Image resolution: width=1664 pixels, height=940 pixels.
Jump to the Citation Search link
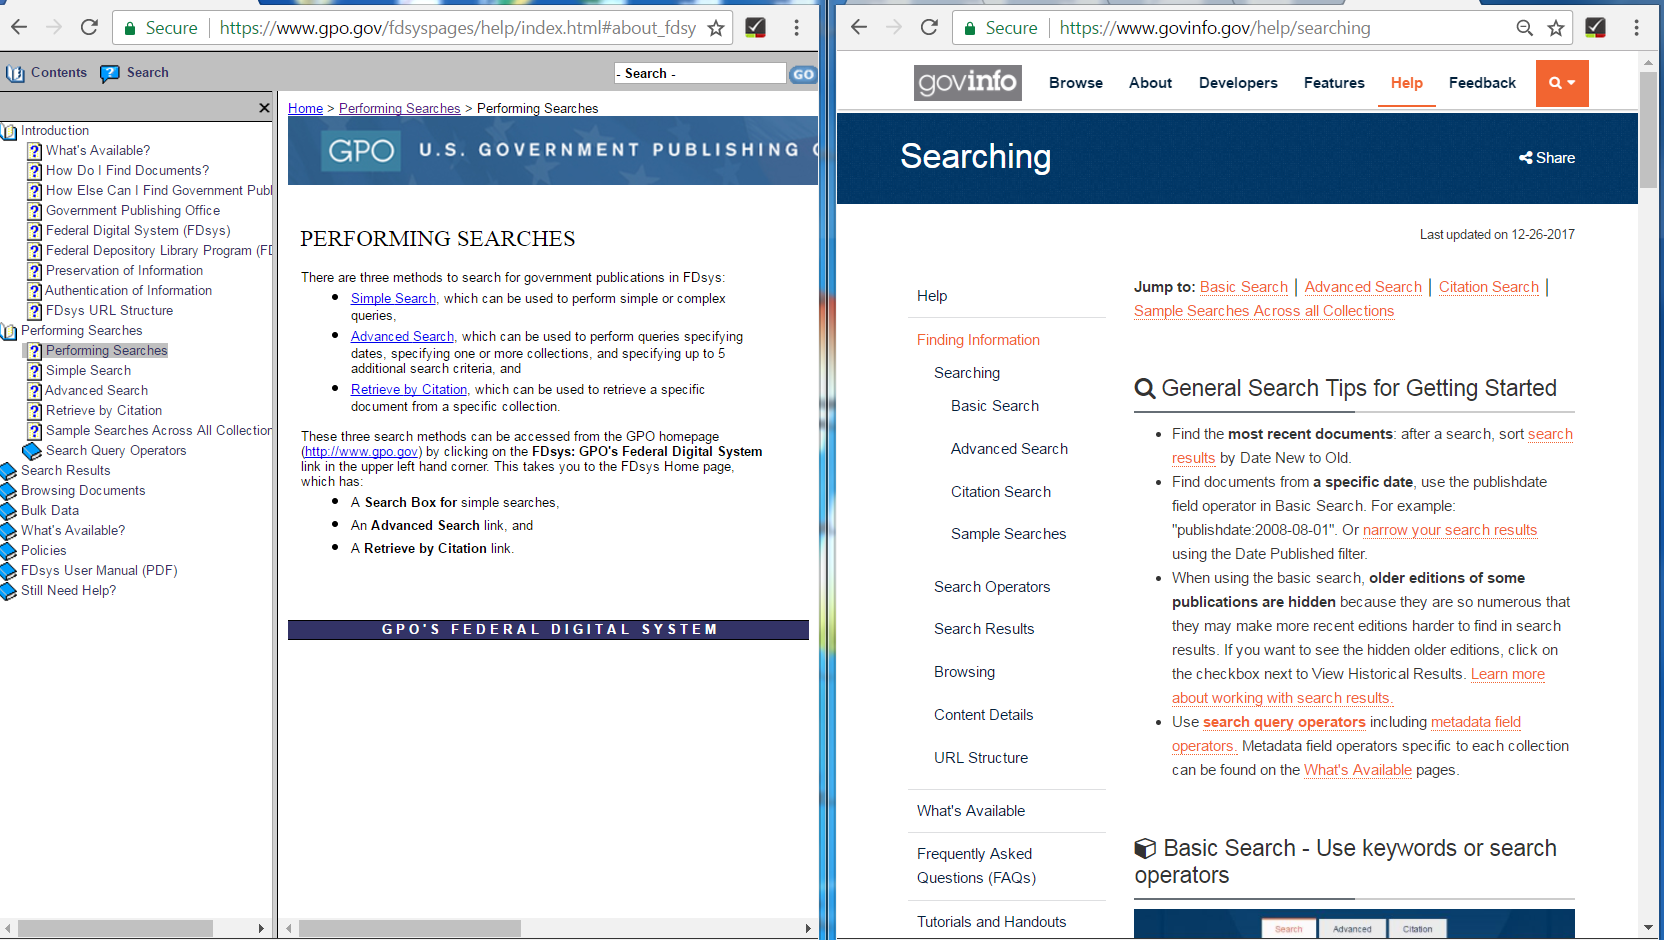[1488, 287]
